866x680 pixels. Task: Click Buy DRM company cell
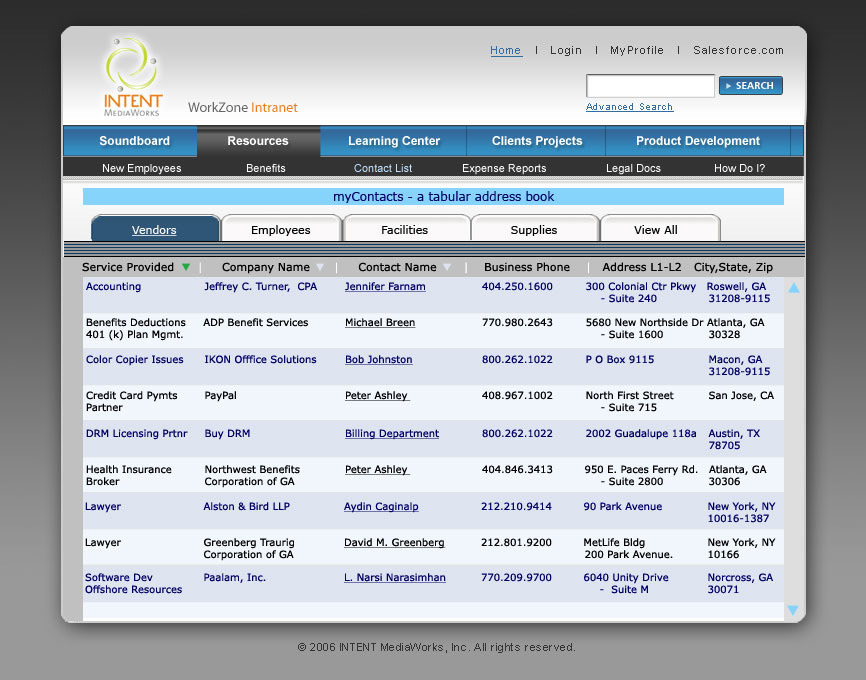pos(227,434)
